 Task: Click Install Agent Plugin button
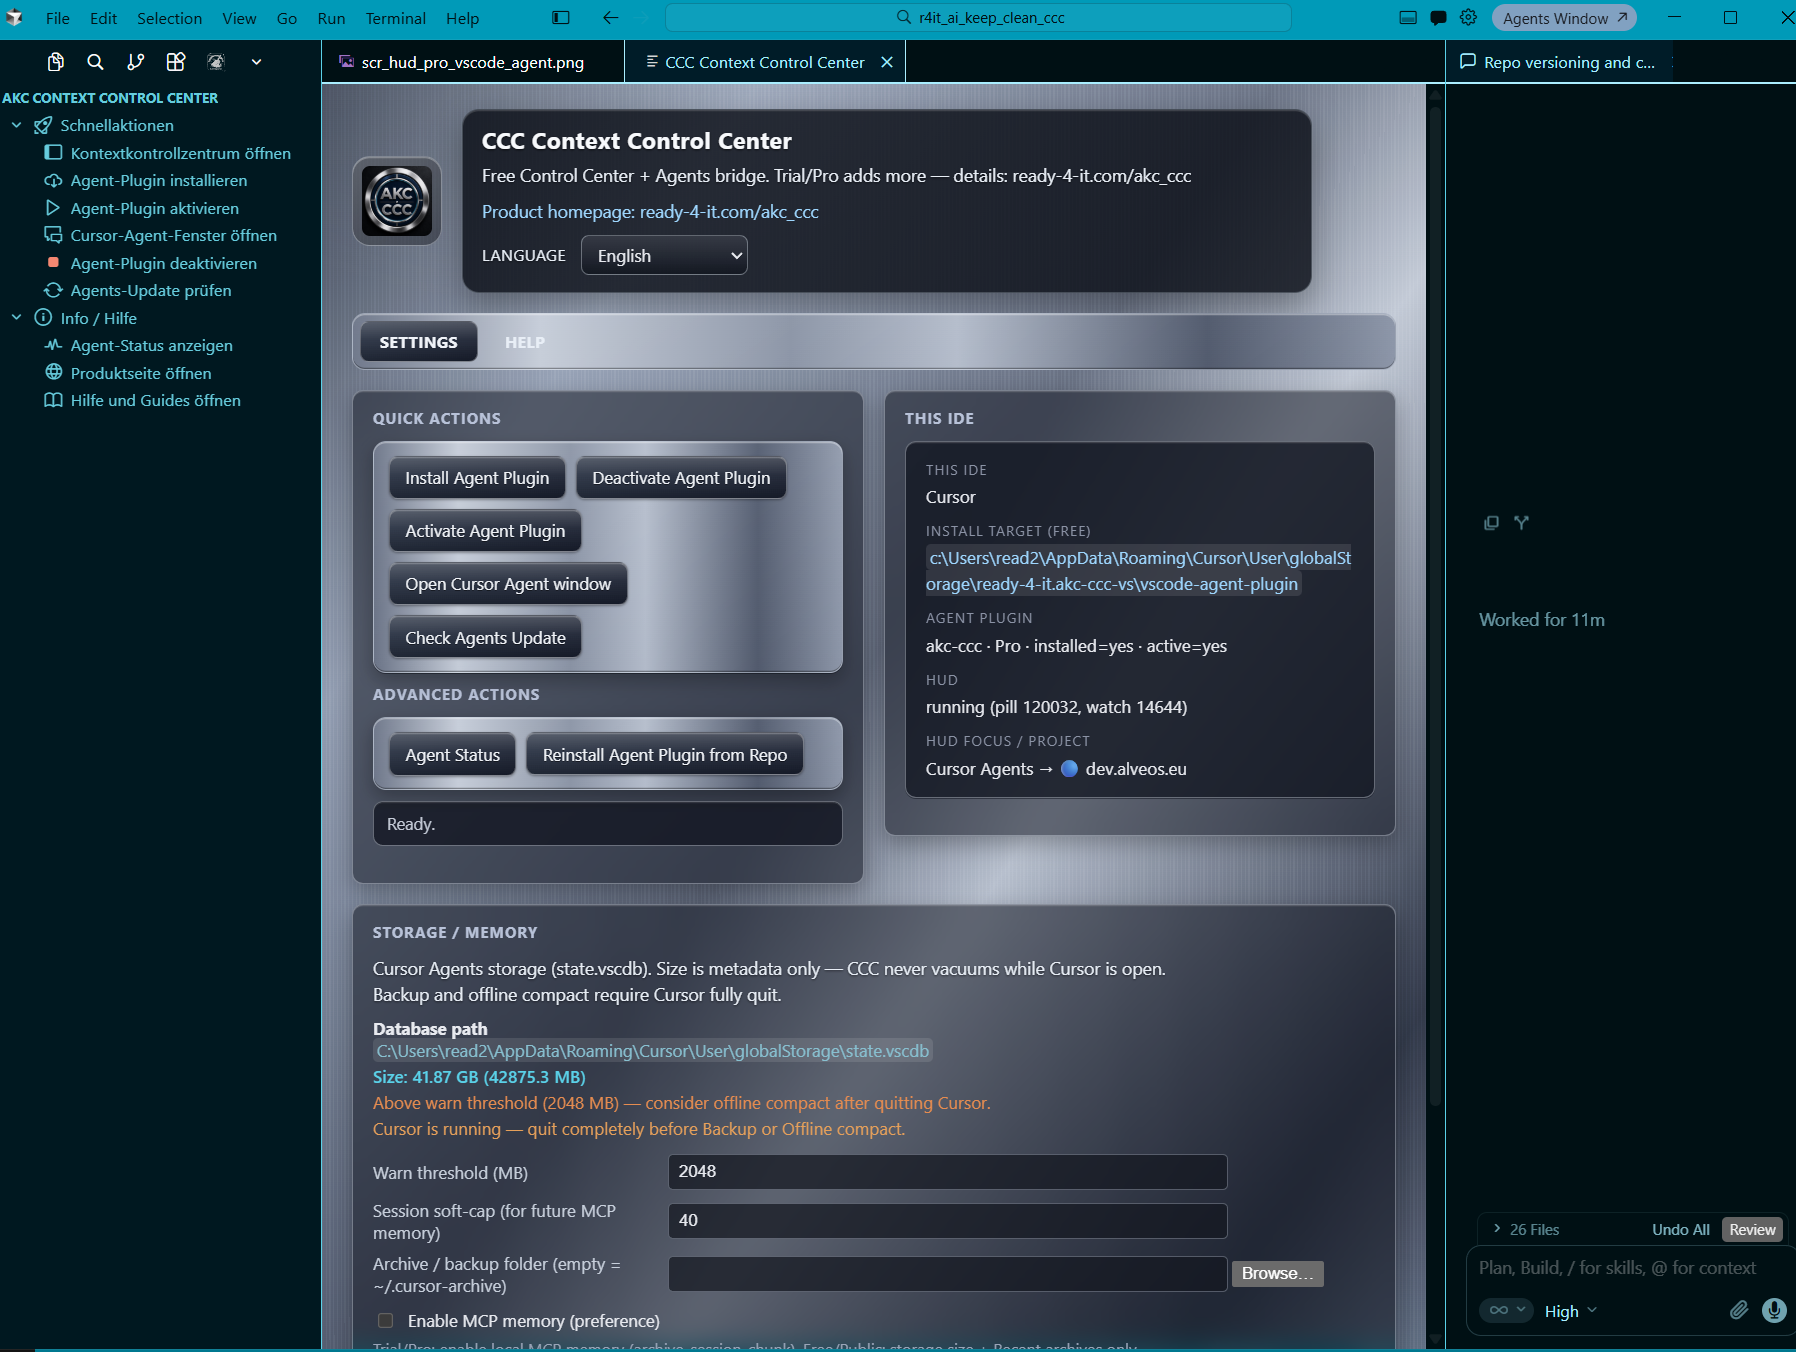[x=477, y=478]
